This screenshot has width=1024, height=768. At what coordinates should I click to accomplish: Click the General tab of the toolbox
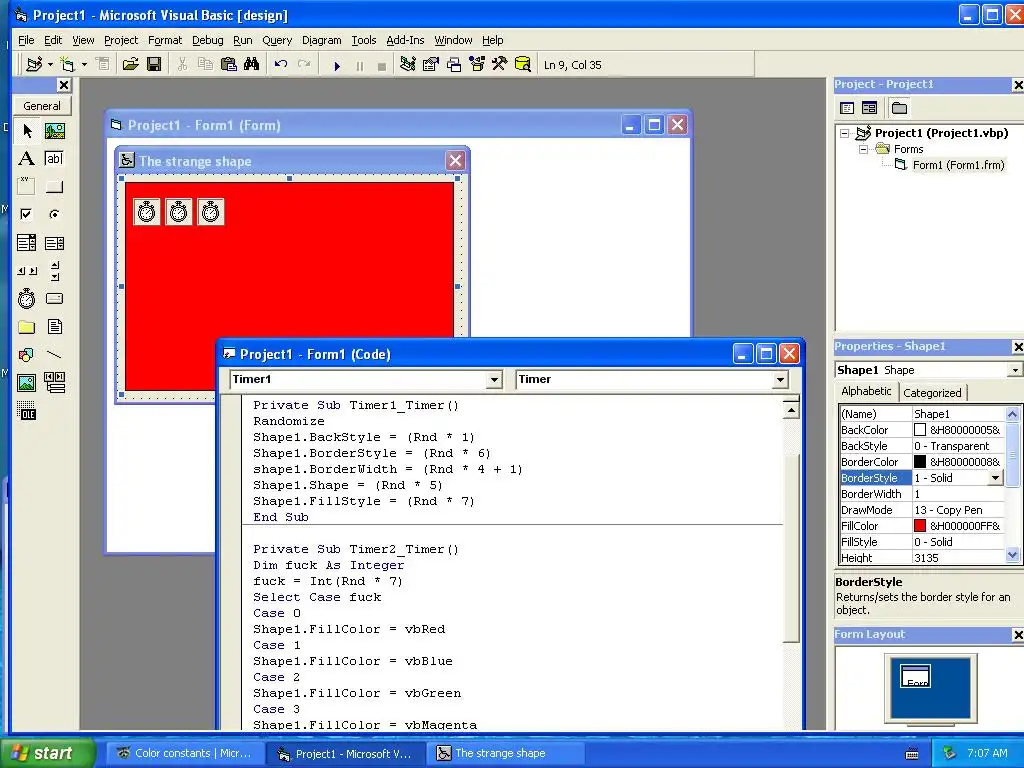pos(42,106)
